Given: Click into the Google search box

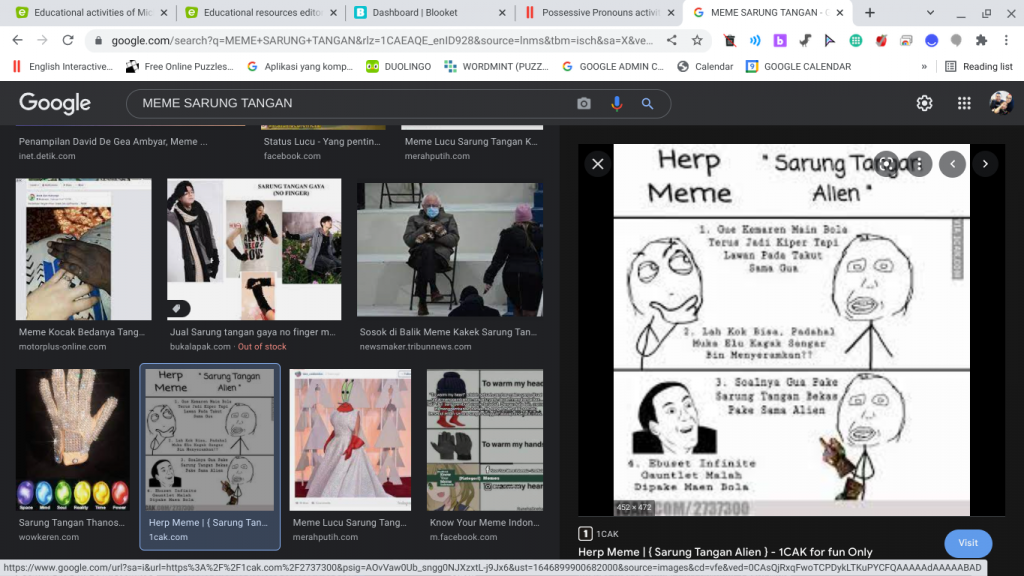Looking at the screenshot, I should pos(350,104).
